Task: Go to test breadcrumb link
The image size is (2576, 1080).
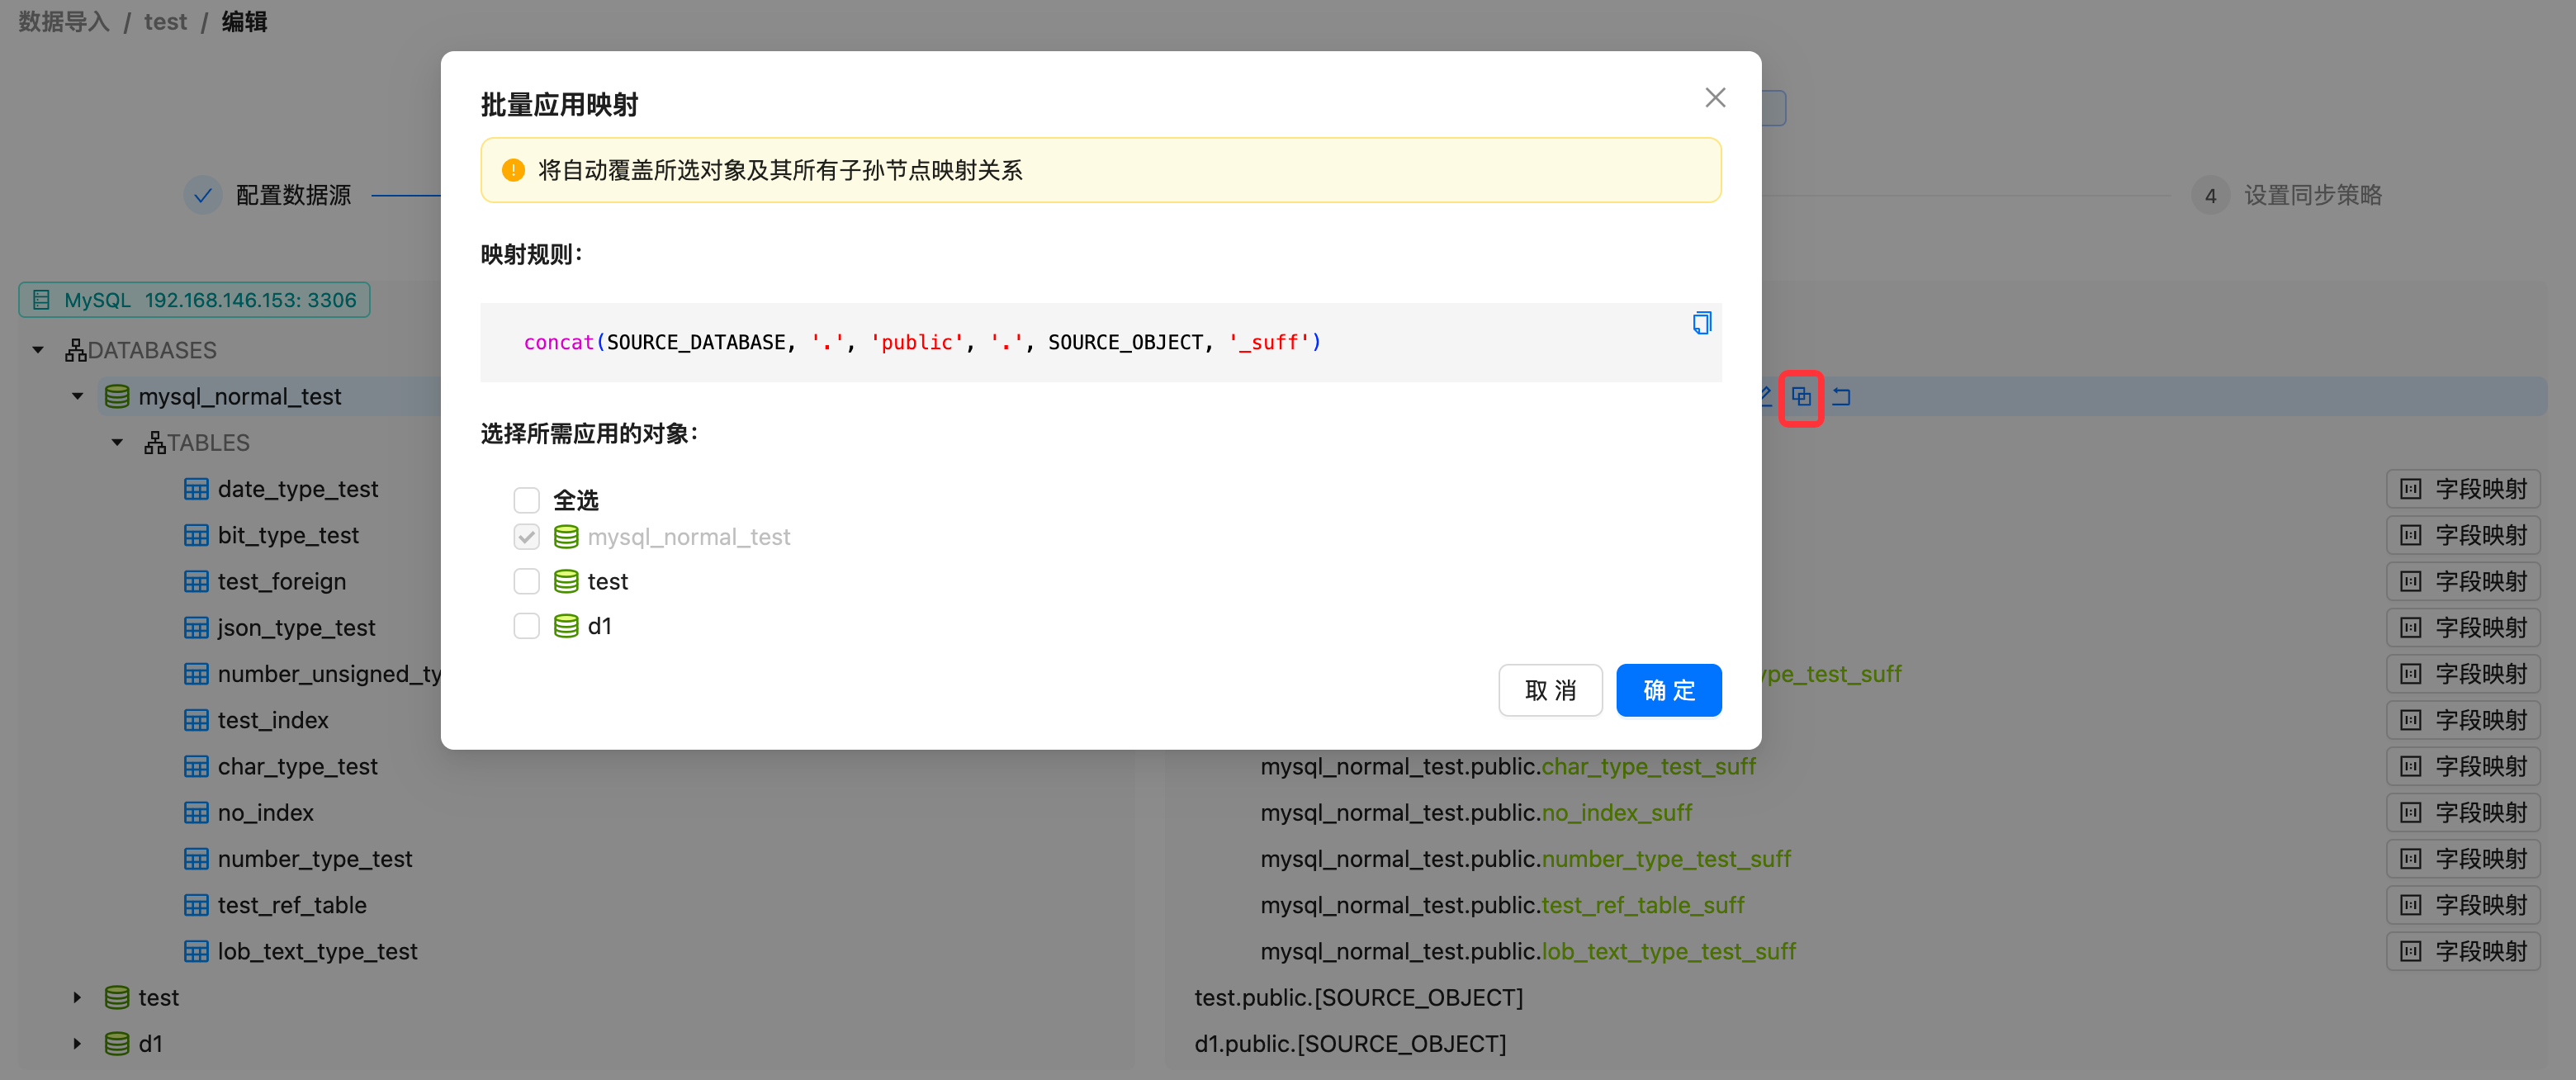Action: 165,21
